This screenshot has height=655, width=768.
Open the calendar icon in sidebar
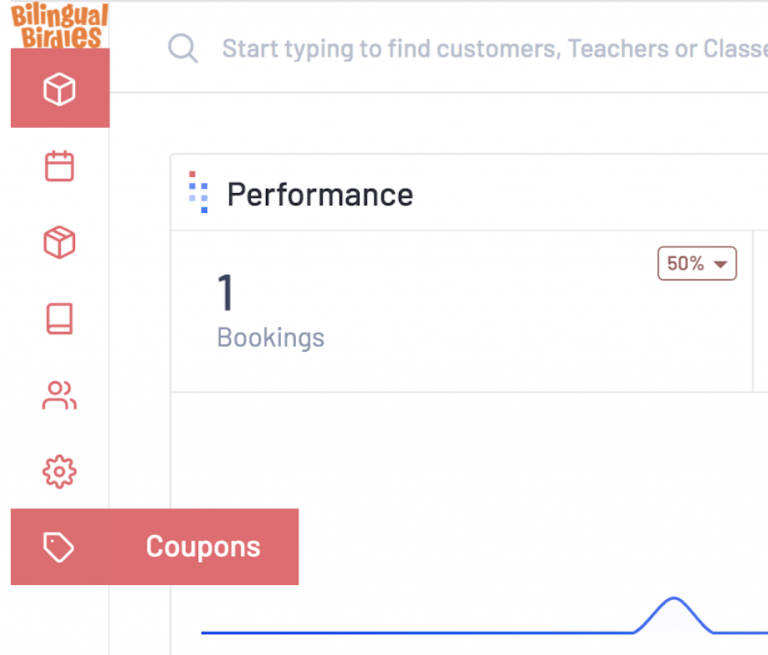(x=59, y=166)
